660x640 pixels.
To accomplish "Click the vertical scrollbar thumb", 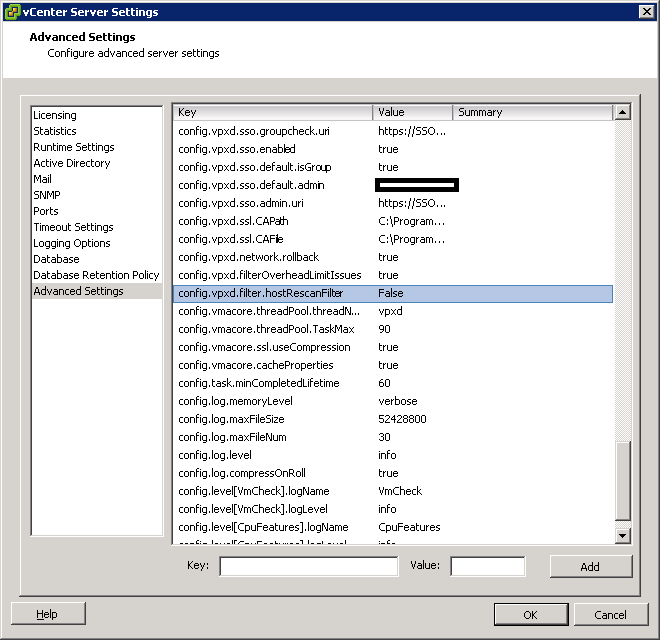I will click(623, 480).
